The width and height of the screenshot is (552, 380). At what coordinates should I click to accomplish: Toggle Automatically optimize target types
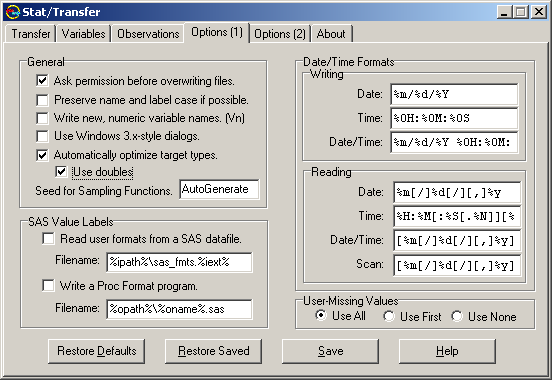tap(42, 155)
